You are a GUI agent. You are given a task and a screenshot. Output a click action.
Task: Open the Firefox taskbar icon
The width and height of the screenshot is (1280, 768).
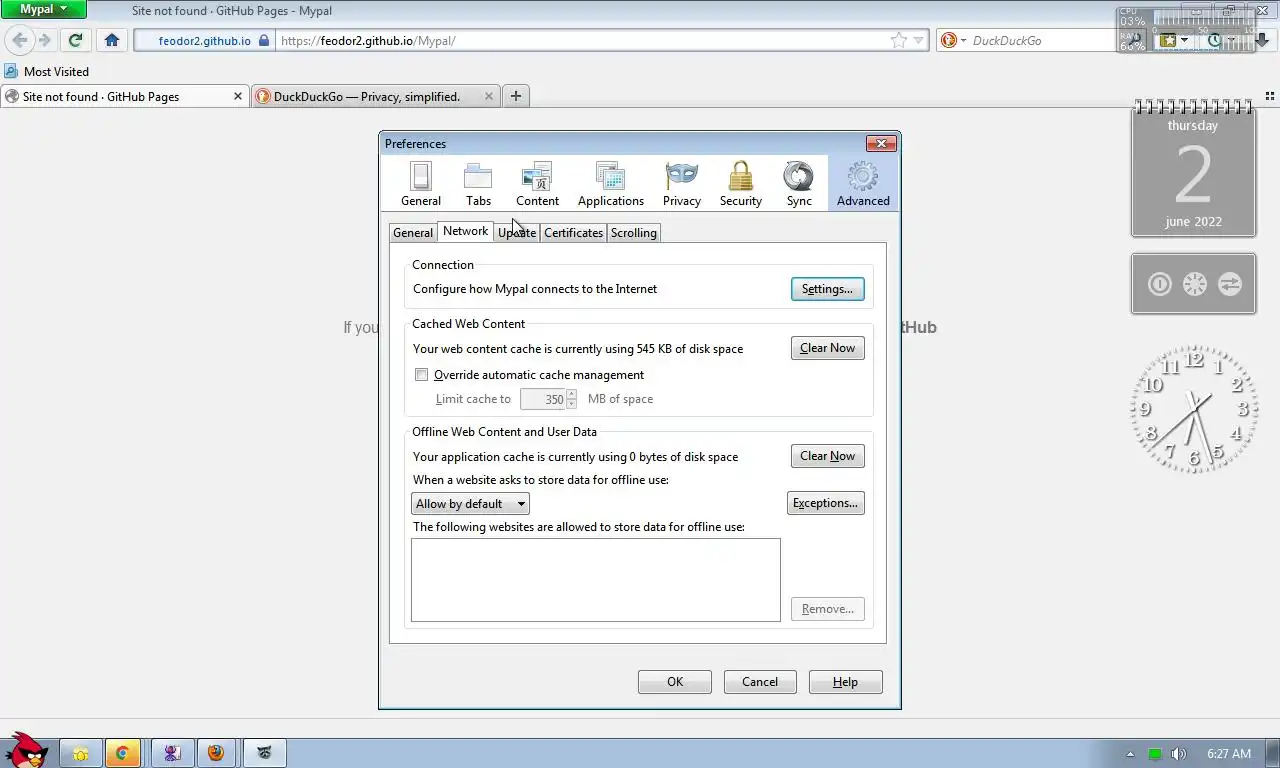[215, 753]
